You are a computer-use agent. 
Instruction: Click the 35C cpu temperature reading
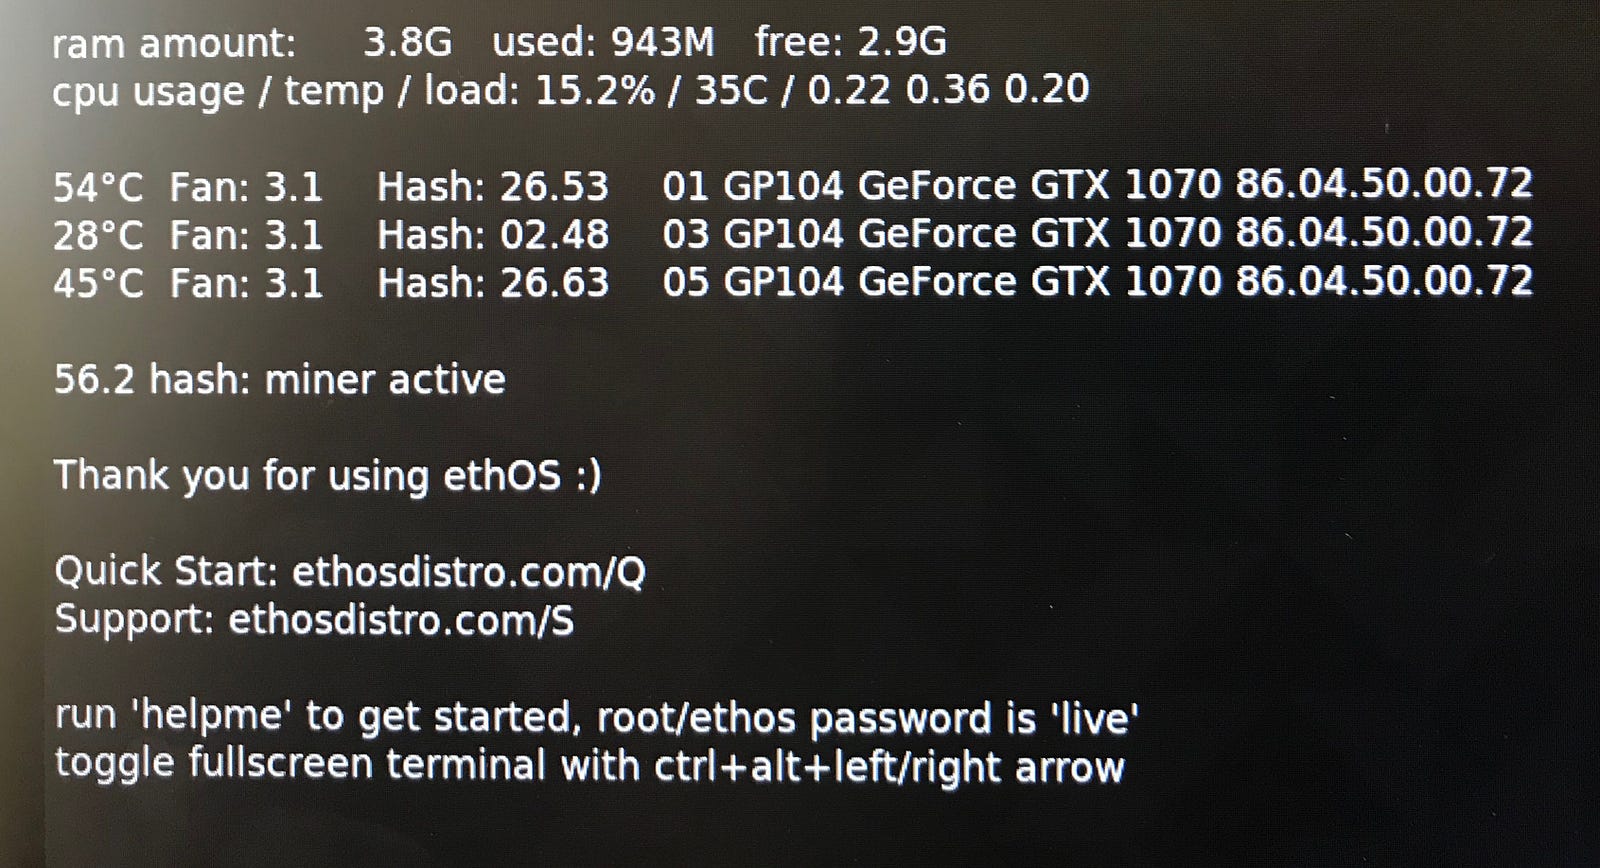[x=731, y=91]
